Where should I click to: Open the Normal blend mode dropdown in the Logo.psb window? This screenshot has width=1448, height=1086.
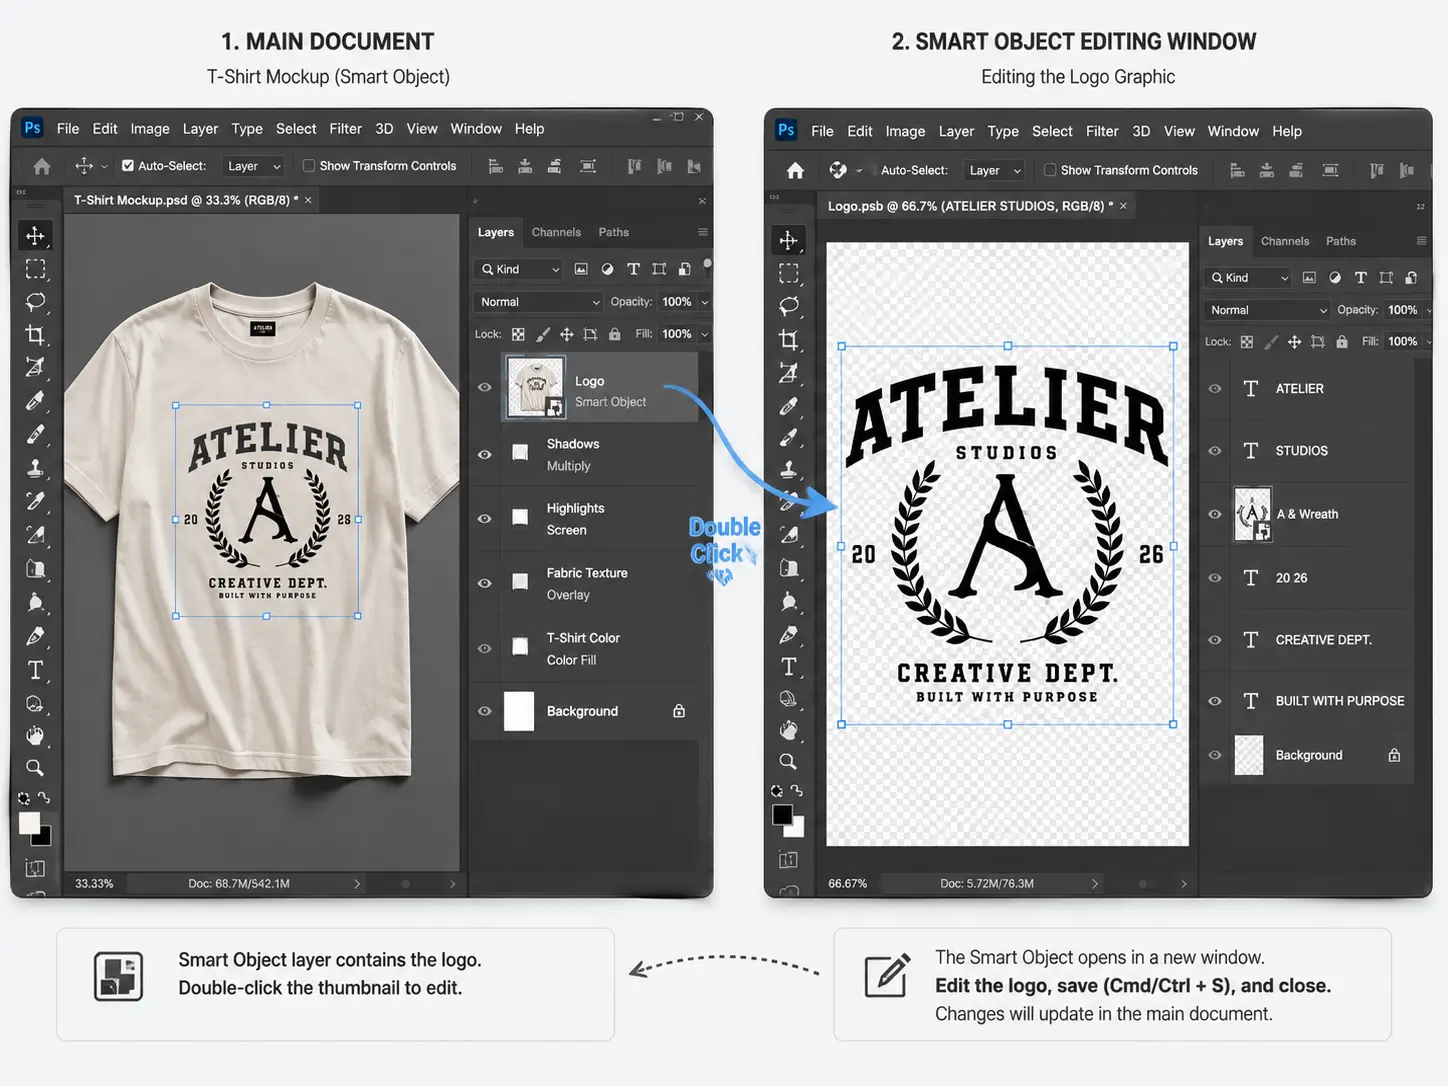click(1268, 310)
